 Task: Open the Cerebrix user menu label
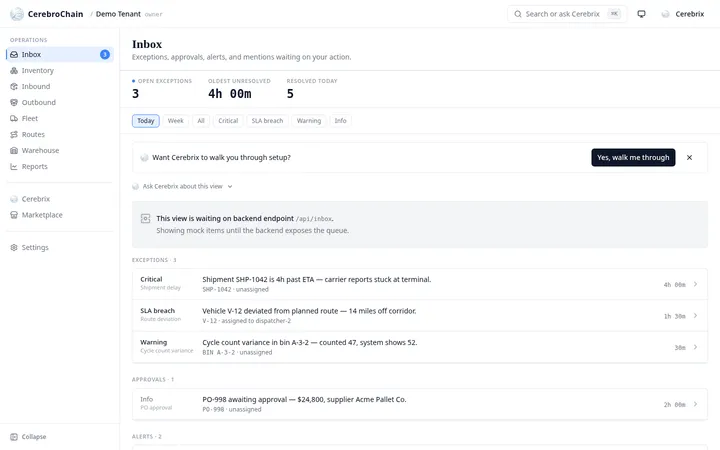coord(690,14)
